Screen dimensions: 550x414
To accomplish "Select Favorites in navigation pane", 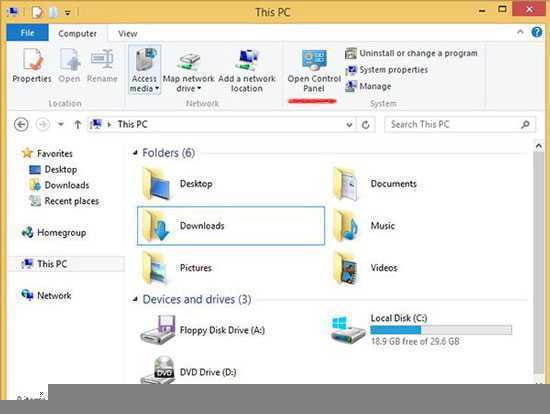I will click(x=47, y=153).
